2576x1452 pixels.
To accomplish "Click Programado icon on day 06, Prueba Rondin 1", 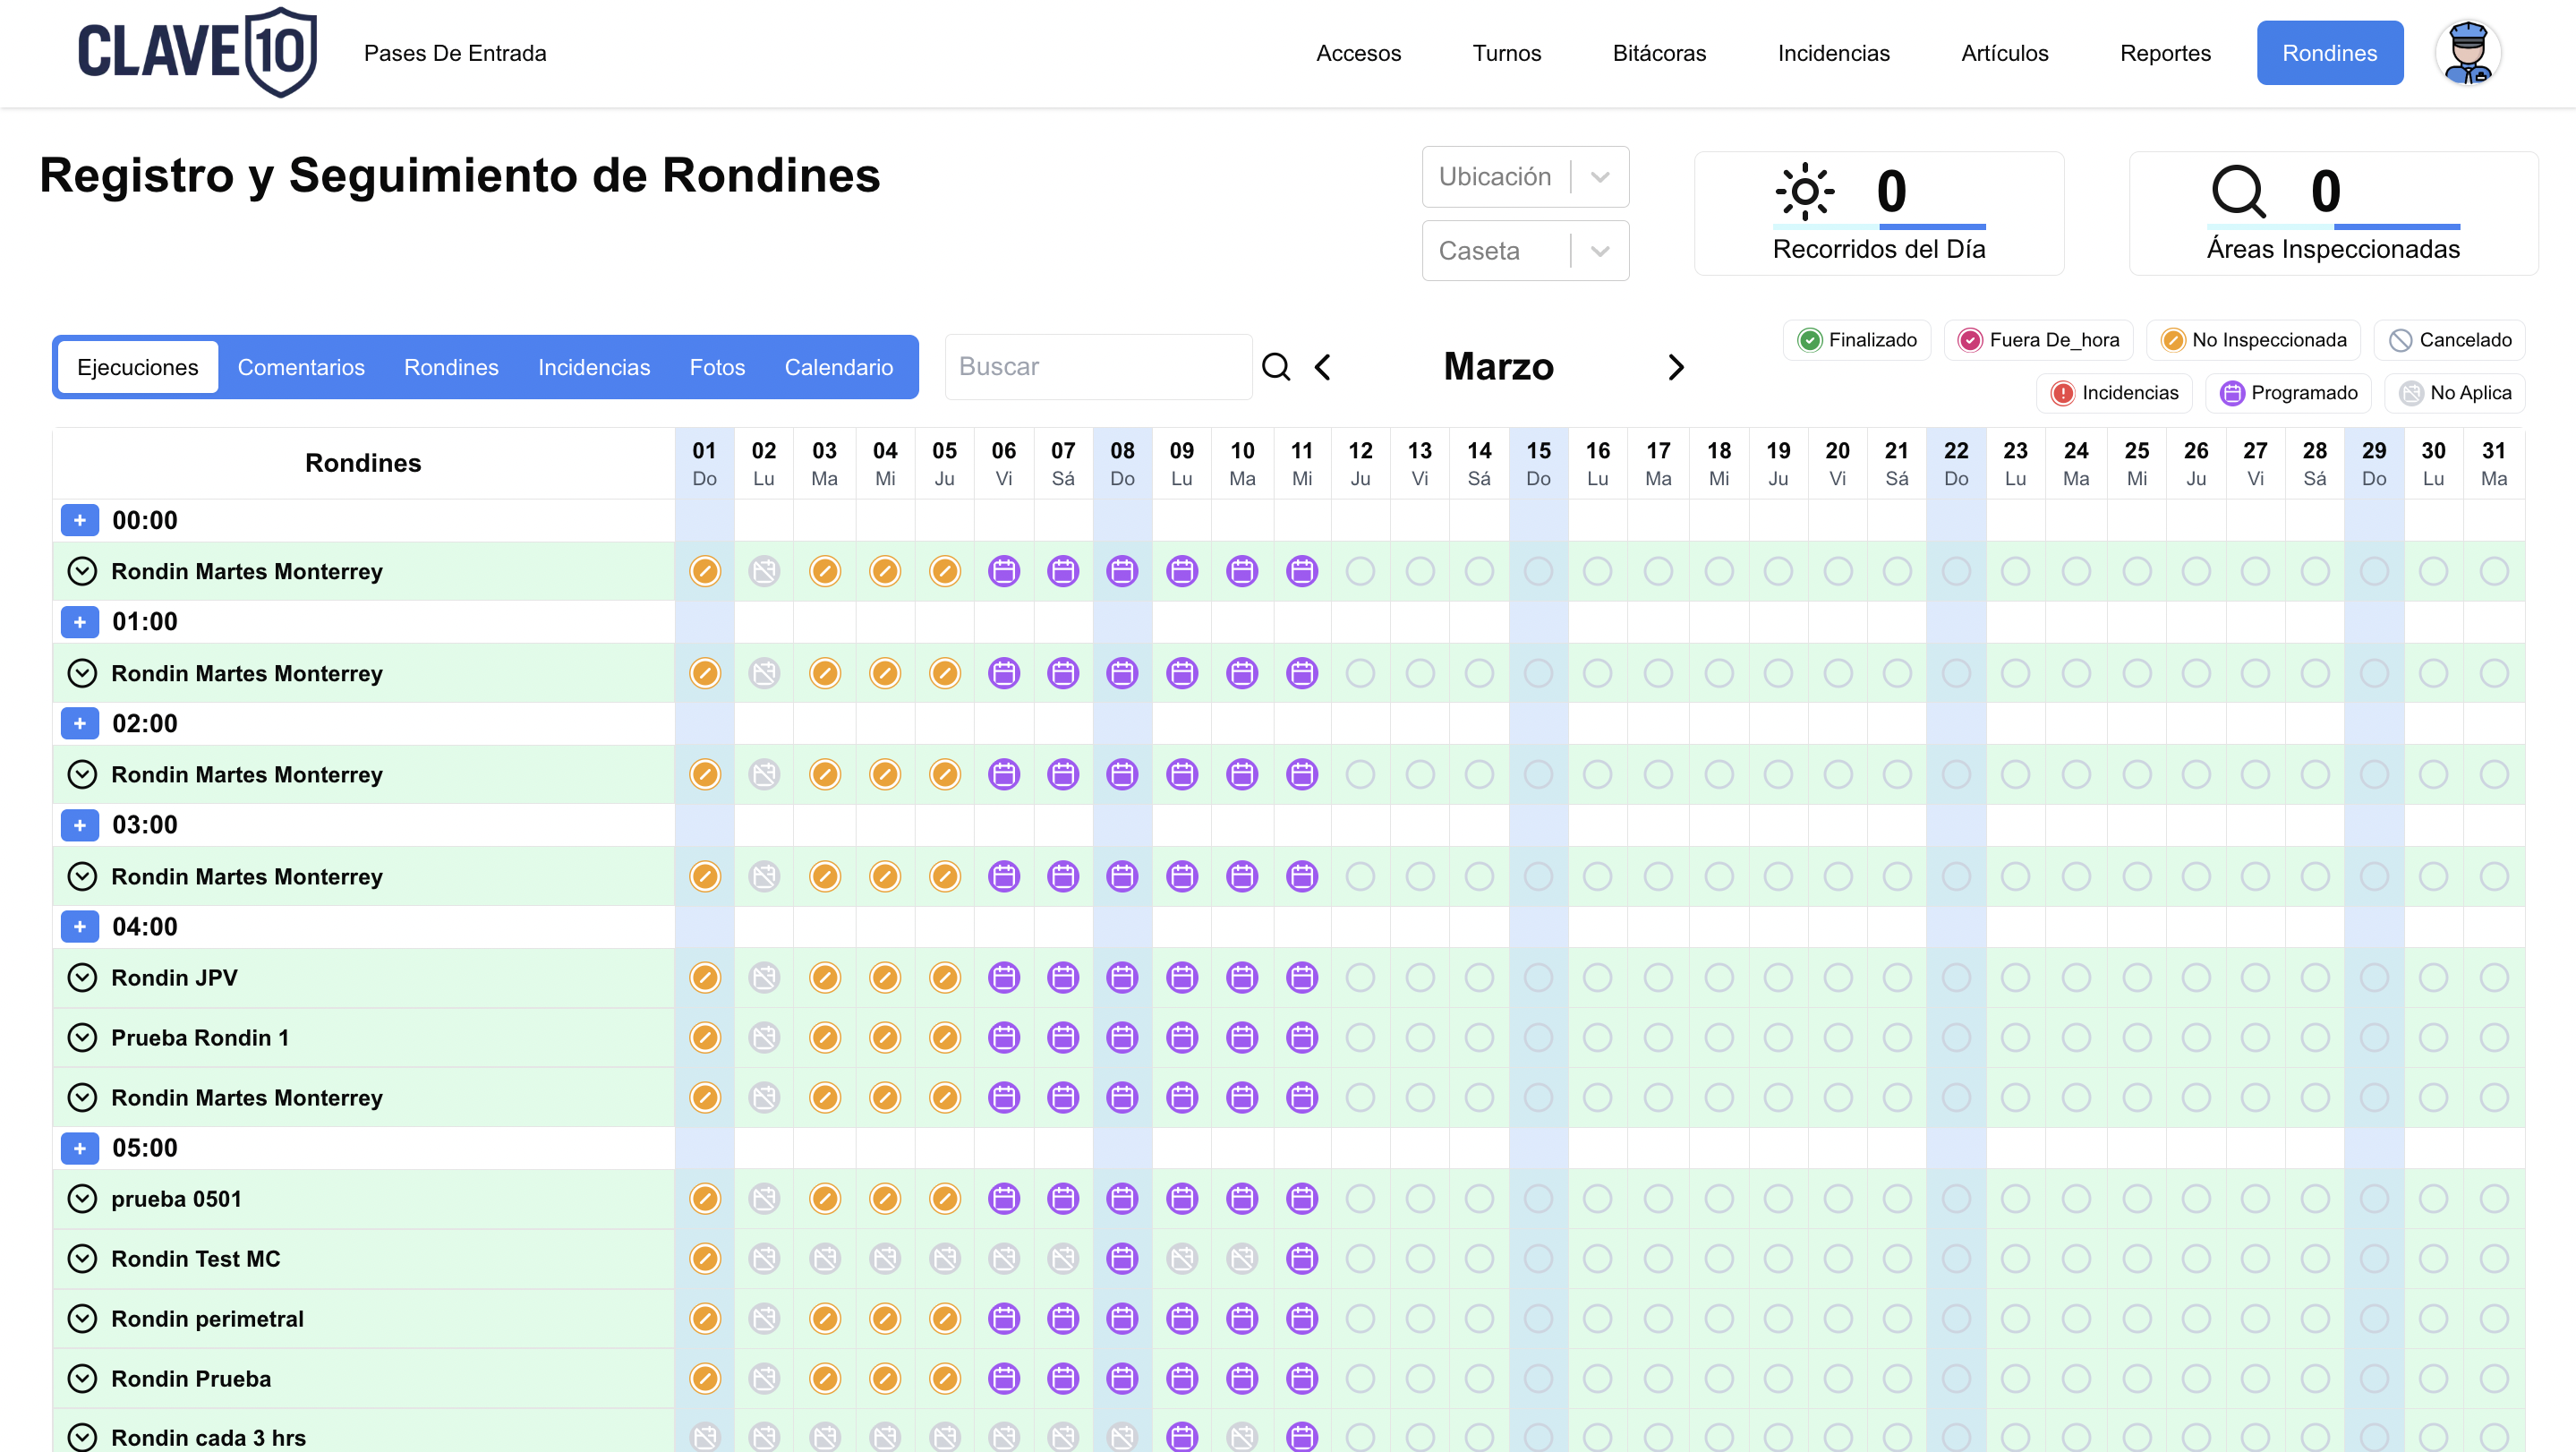I will (1003, 1037).
